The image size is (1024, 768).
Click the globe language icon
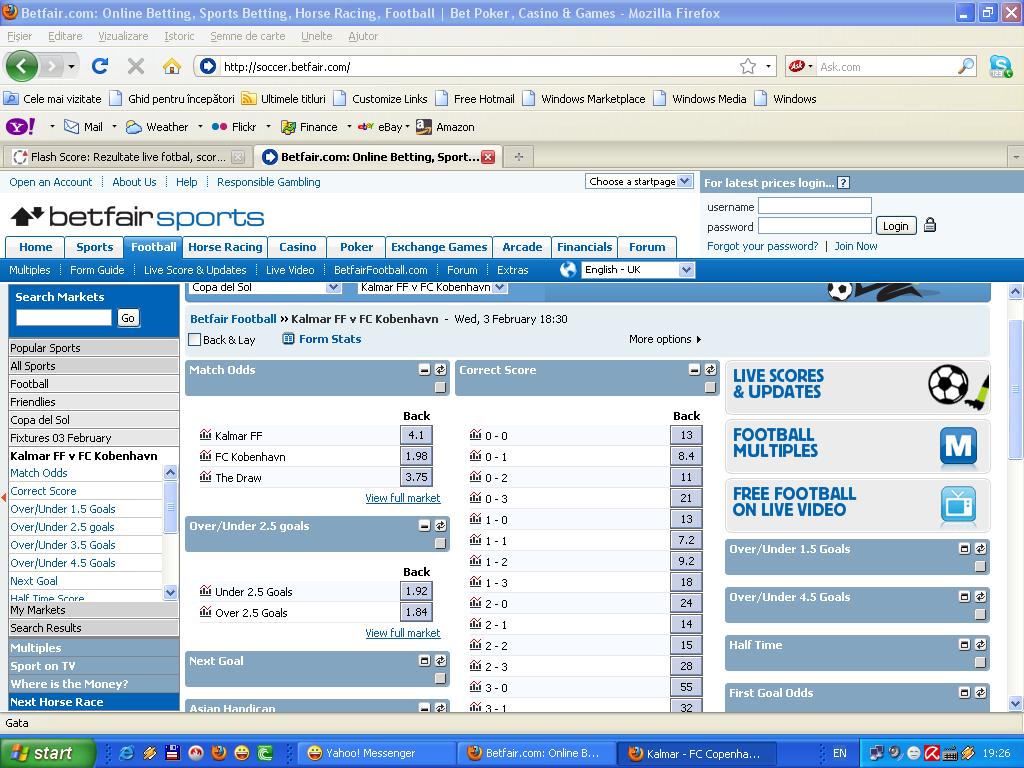tap(568, 269)
